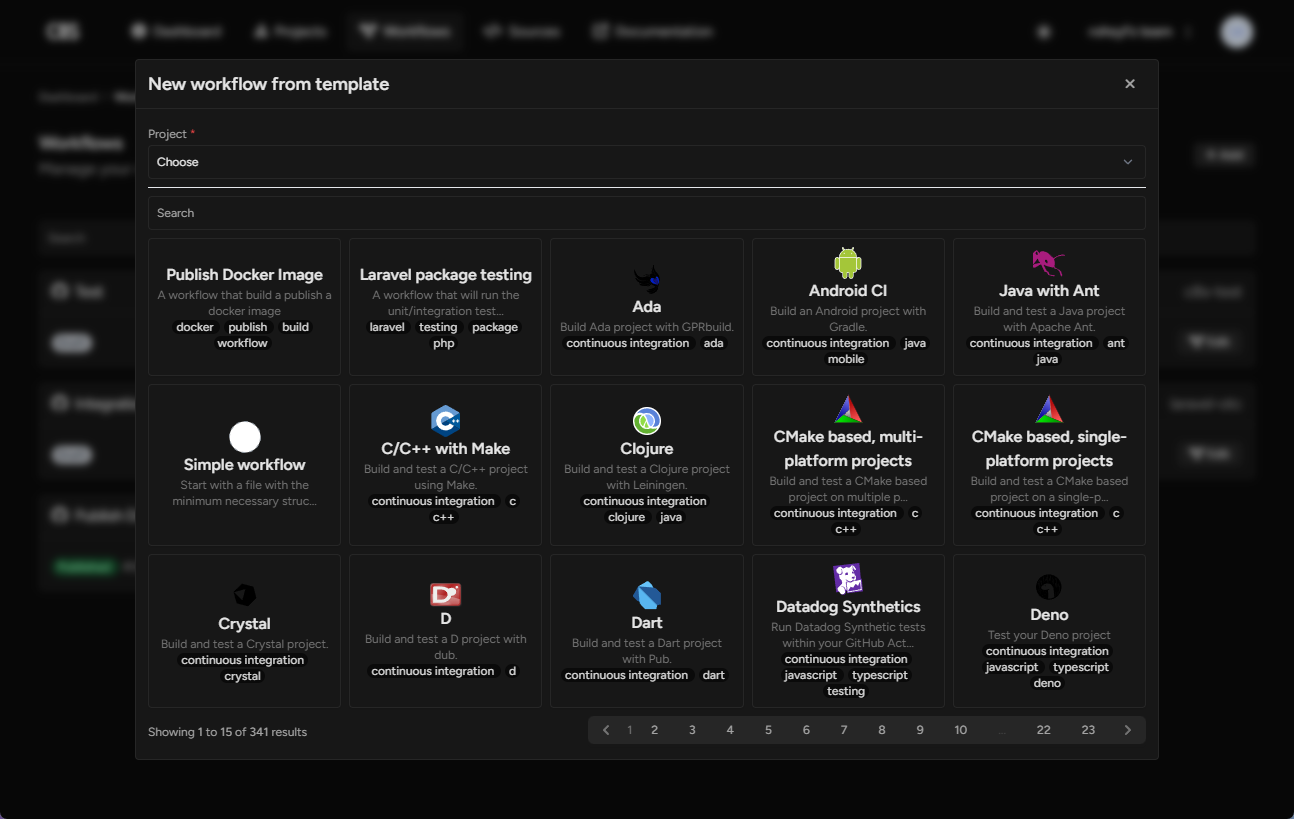
Task: Click the Deno logo icon
Action: pos(1049,587)
